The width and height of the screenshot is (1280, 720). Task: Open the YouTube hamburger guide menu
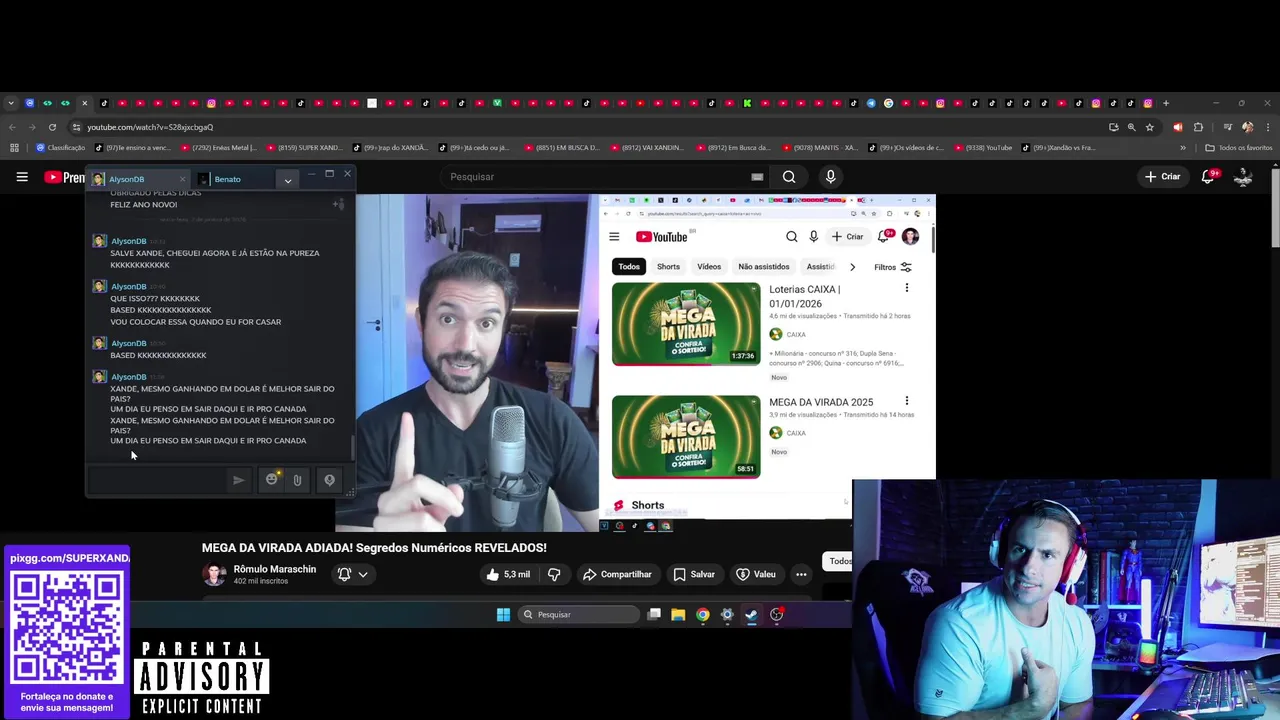pos(22,177)
